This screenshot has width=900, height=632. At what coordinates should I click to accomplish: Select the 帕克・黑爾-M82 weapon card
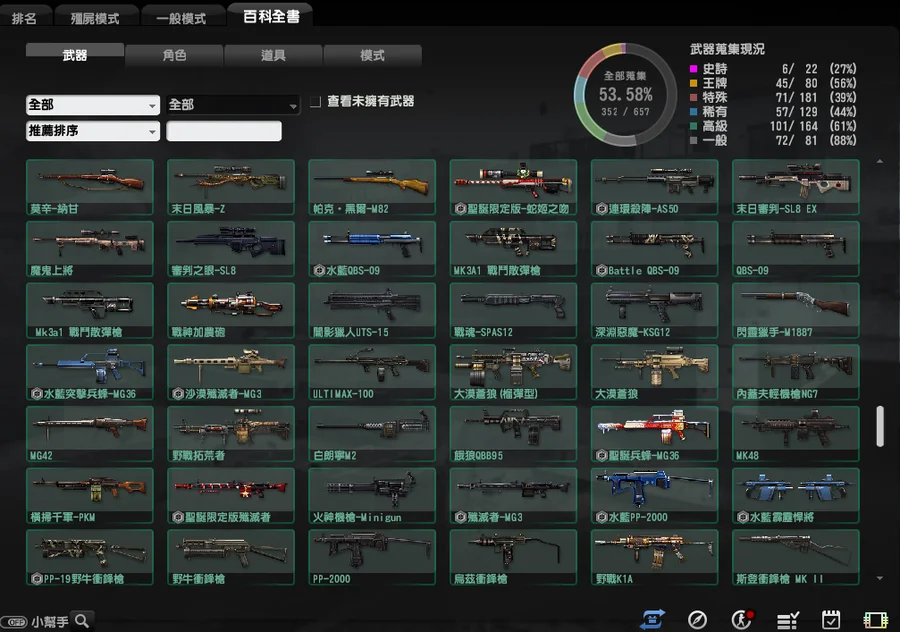[x=372, y=187]
